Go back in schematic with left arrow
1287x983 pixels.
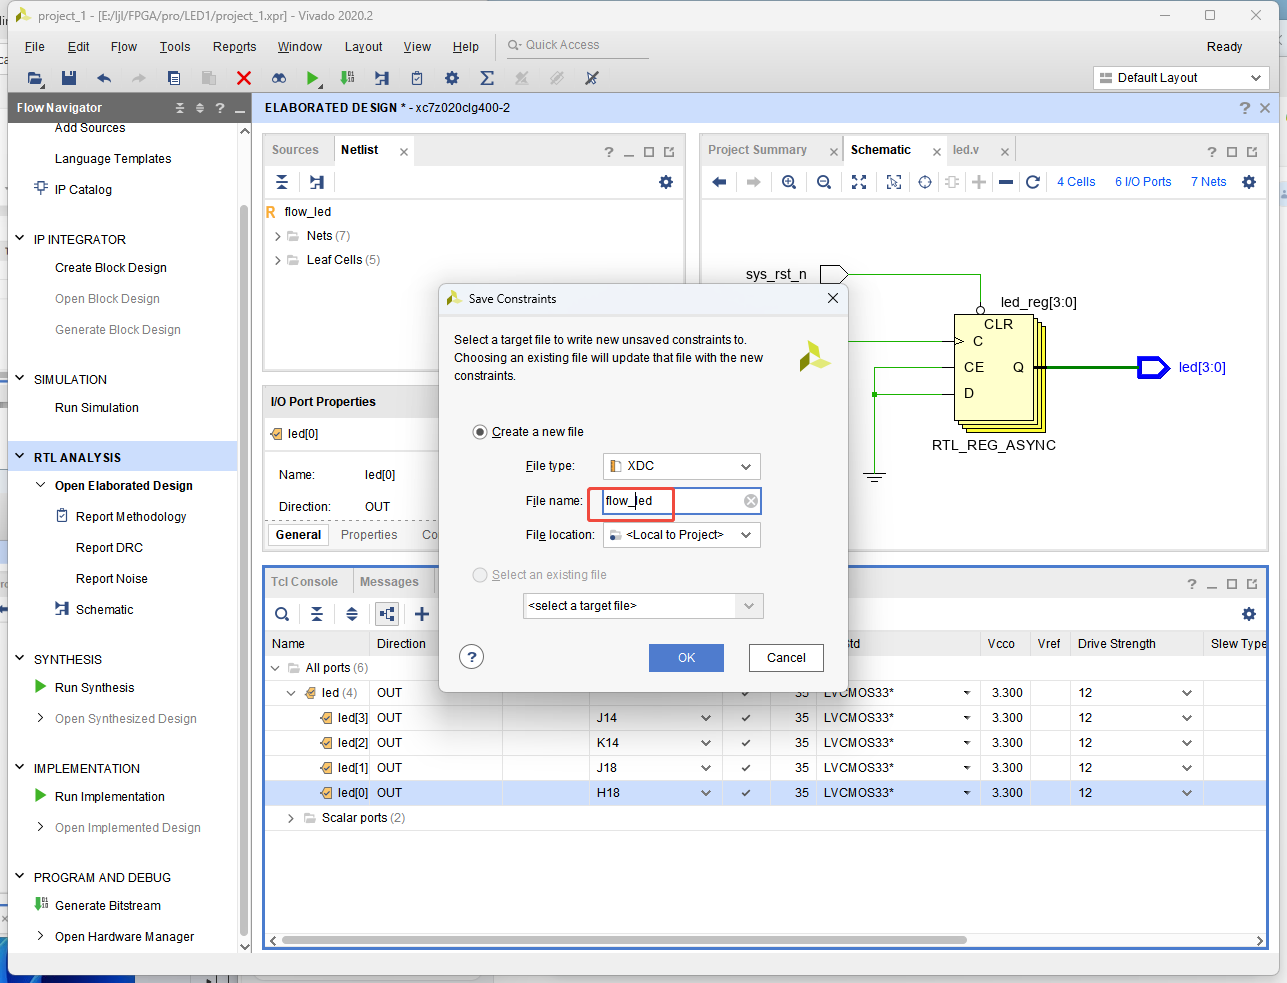[x=719, y=182]
